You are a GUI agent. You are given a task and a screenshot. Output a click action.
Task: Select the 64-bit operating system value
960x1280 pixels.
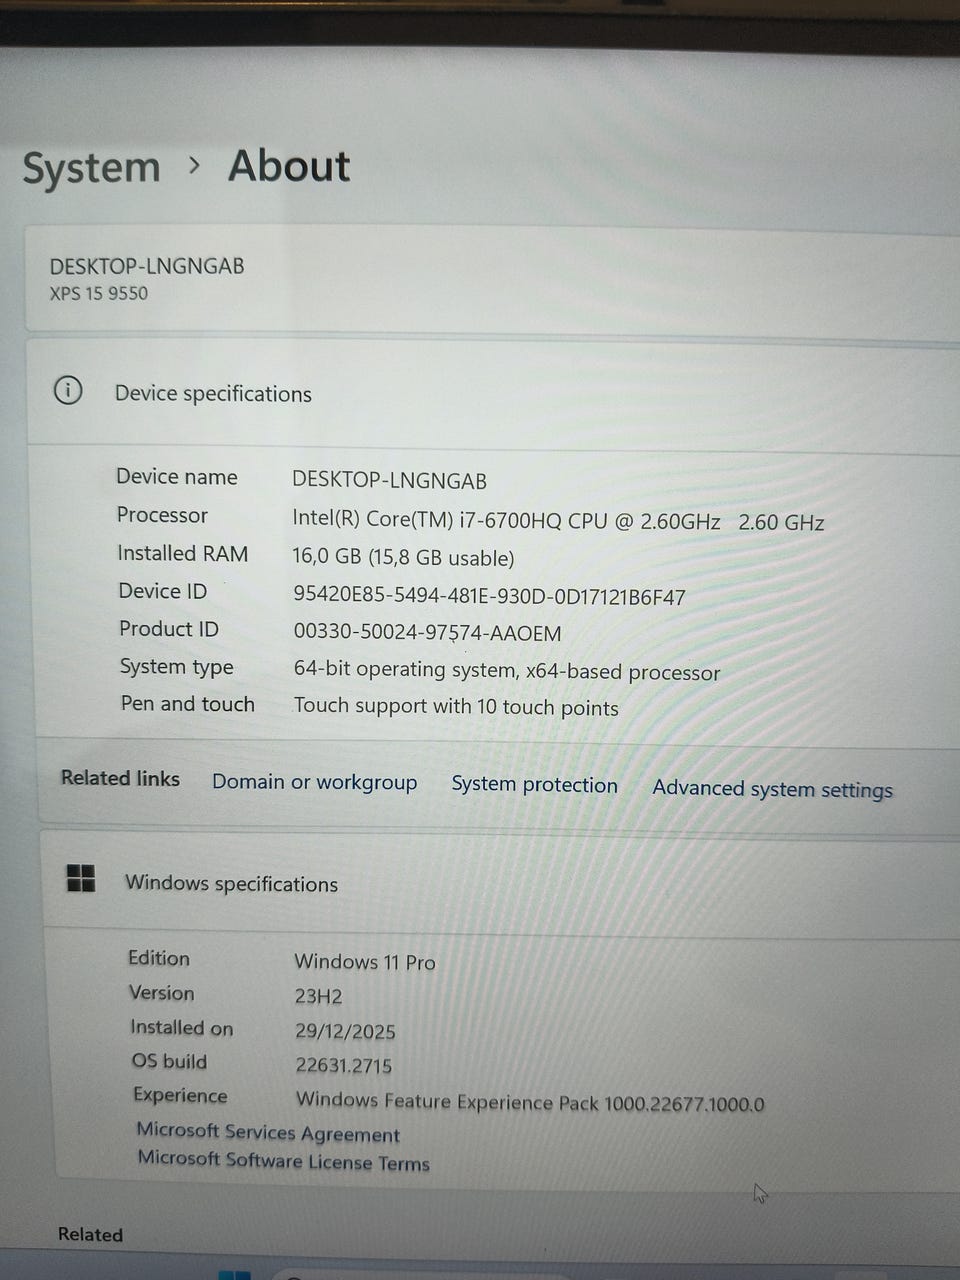click(x=507, y=670)
